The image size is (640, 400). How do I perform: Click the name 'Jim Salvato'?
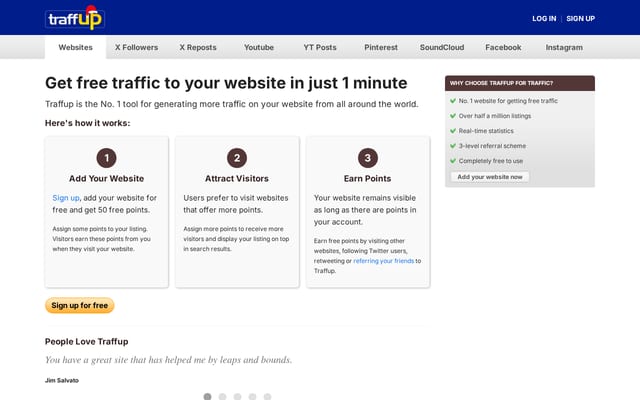(x=62, y=380)
